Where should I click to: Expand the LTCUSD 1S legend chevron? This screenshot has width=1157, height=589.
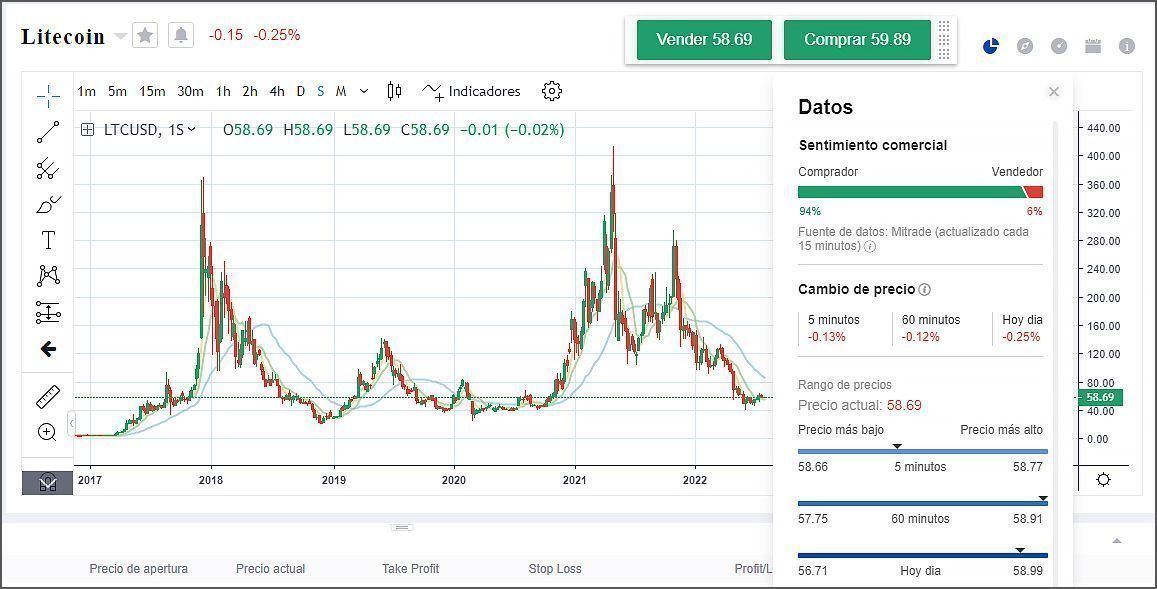click(191, 129)
